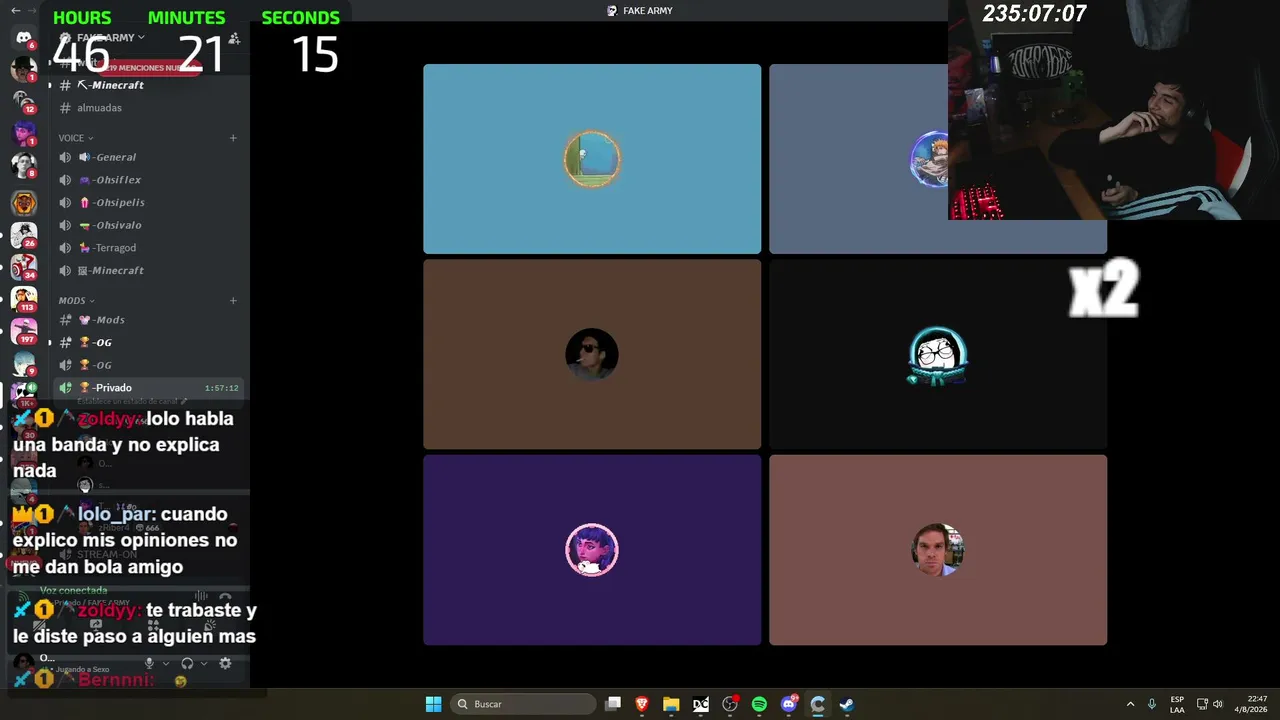Click the system tray microphone icon
The height and width of the screenshot is (720, 1280).
pos(1152,704)
